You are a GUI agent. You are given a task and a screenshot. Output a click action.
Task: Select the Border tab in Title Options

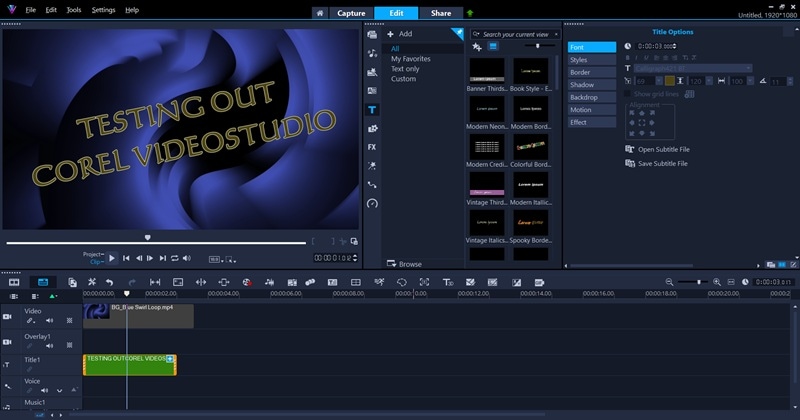pos(592,72)
